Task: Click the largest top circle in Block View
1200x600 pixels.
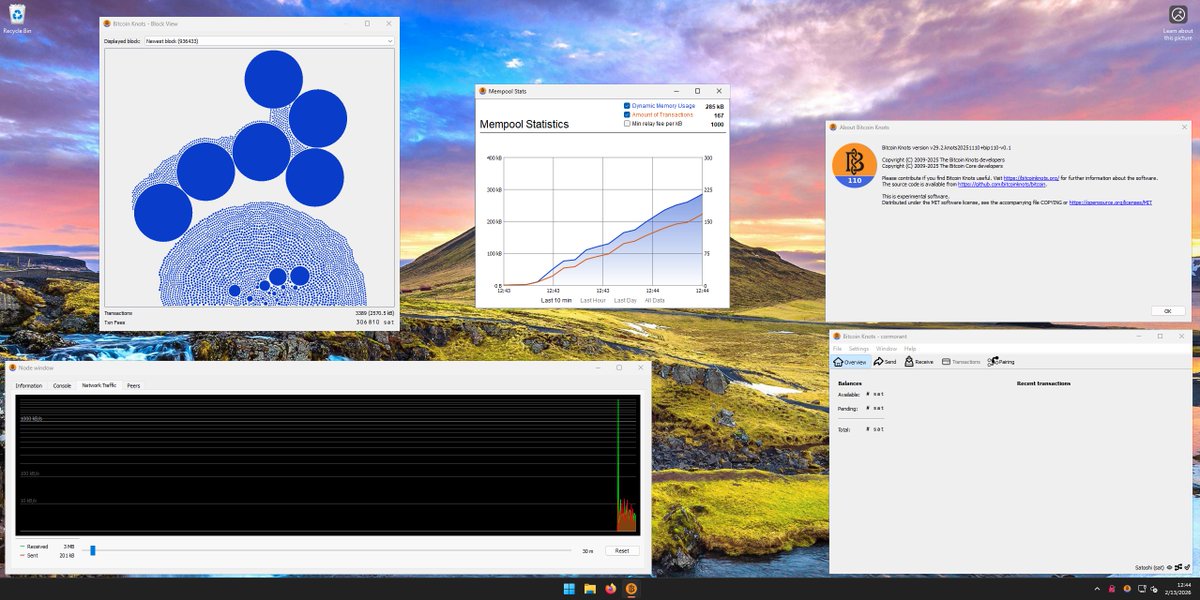Action: coord(274,78)
